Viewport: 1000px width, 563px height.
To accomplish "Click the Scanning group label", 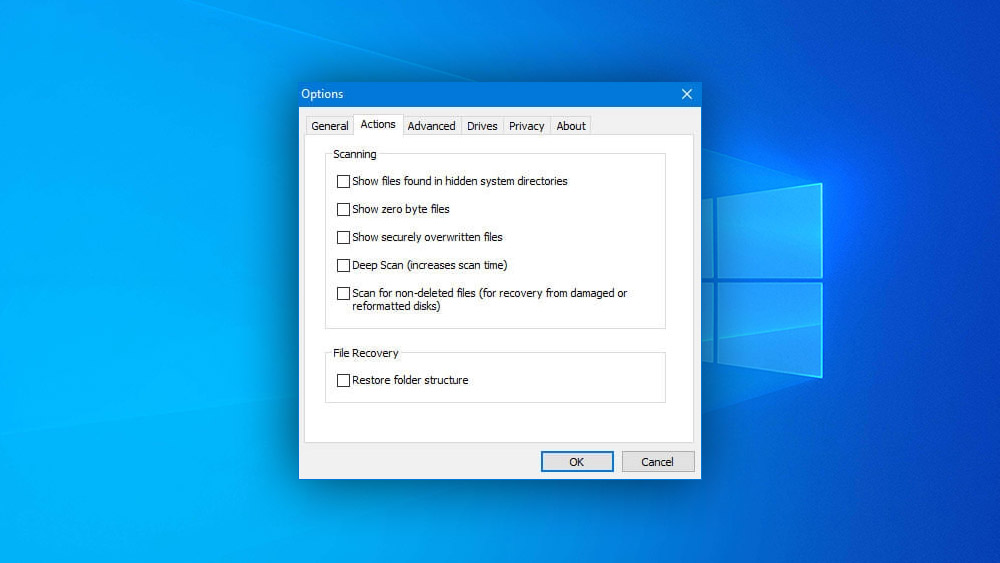I will 355,154.
